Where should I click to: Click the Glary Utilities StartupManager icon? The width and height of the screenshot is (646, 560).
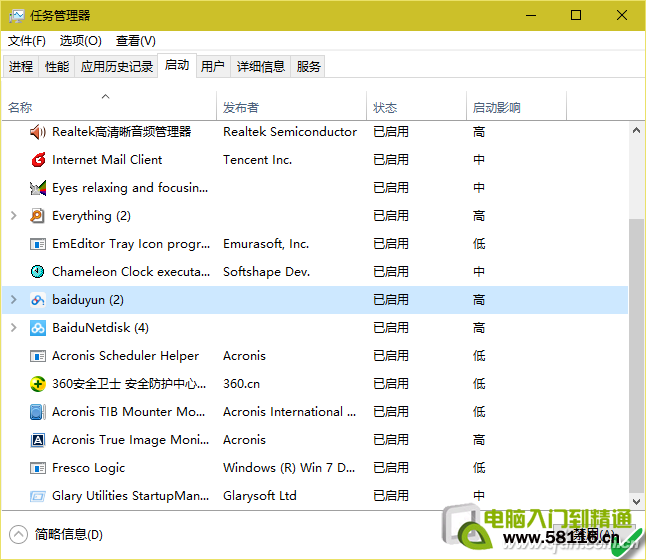pyautogui.click(x=37, y=496)
